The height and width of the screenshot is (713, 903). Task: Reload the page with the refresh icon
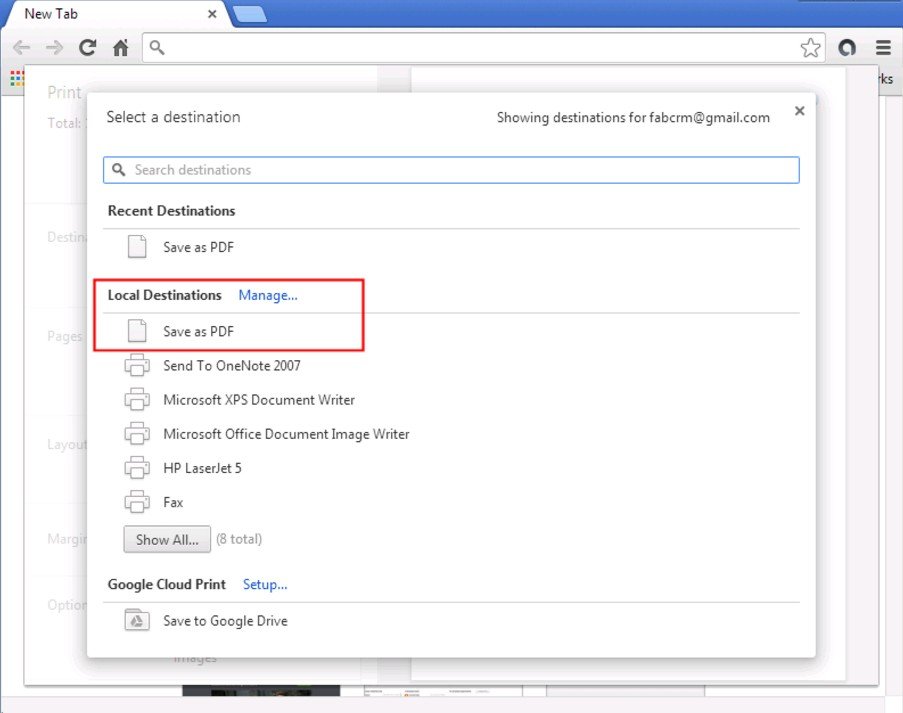click(x=88, y=47)
